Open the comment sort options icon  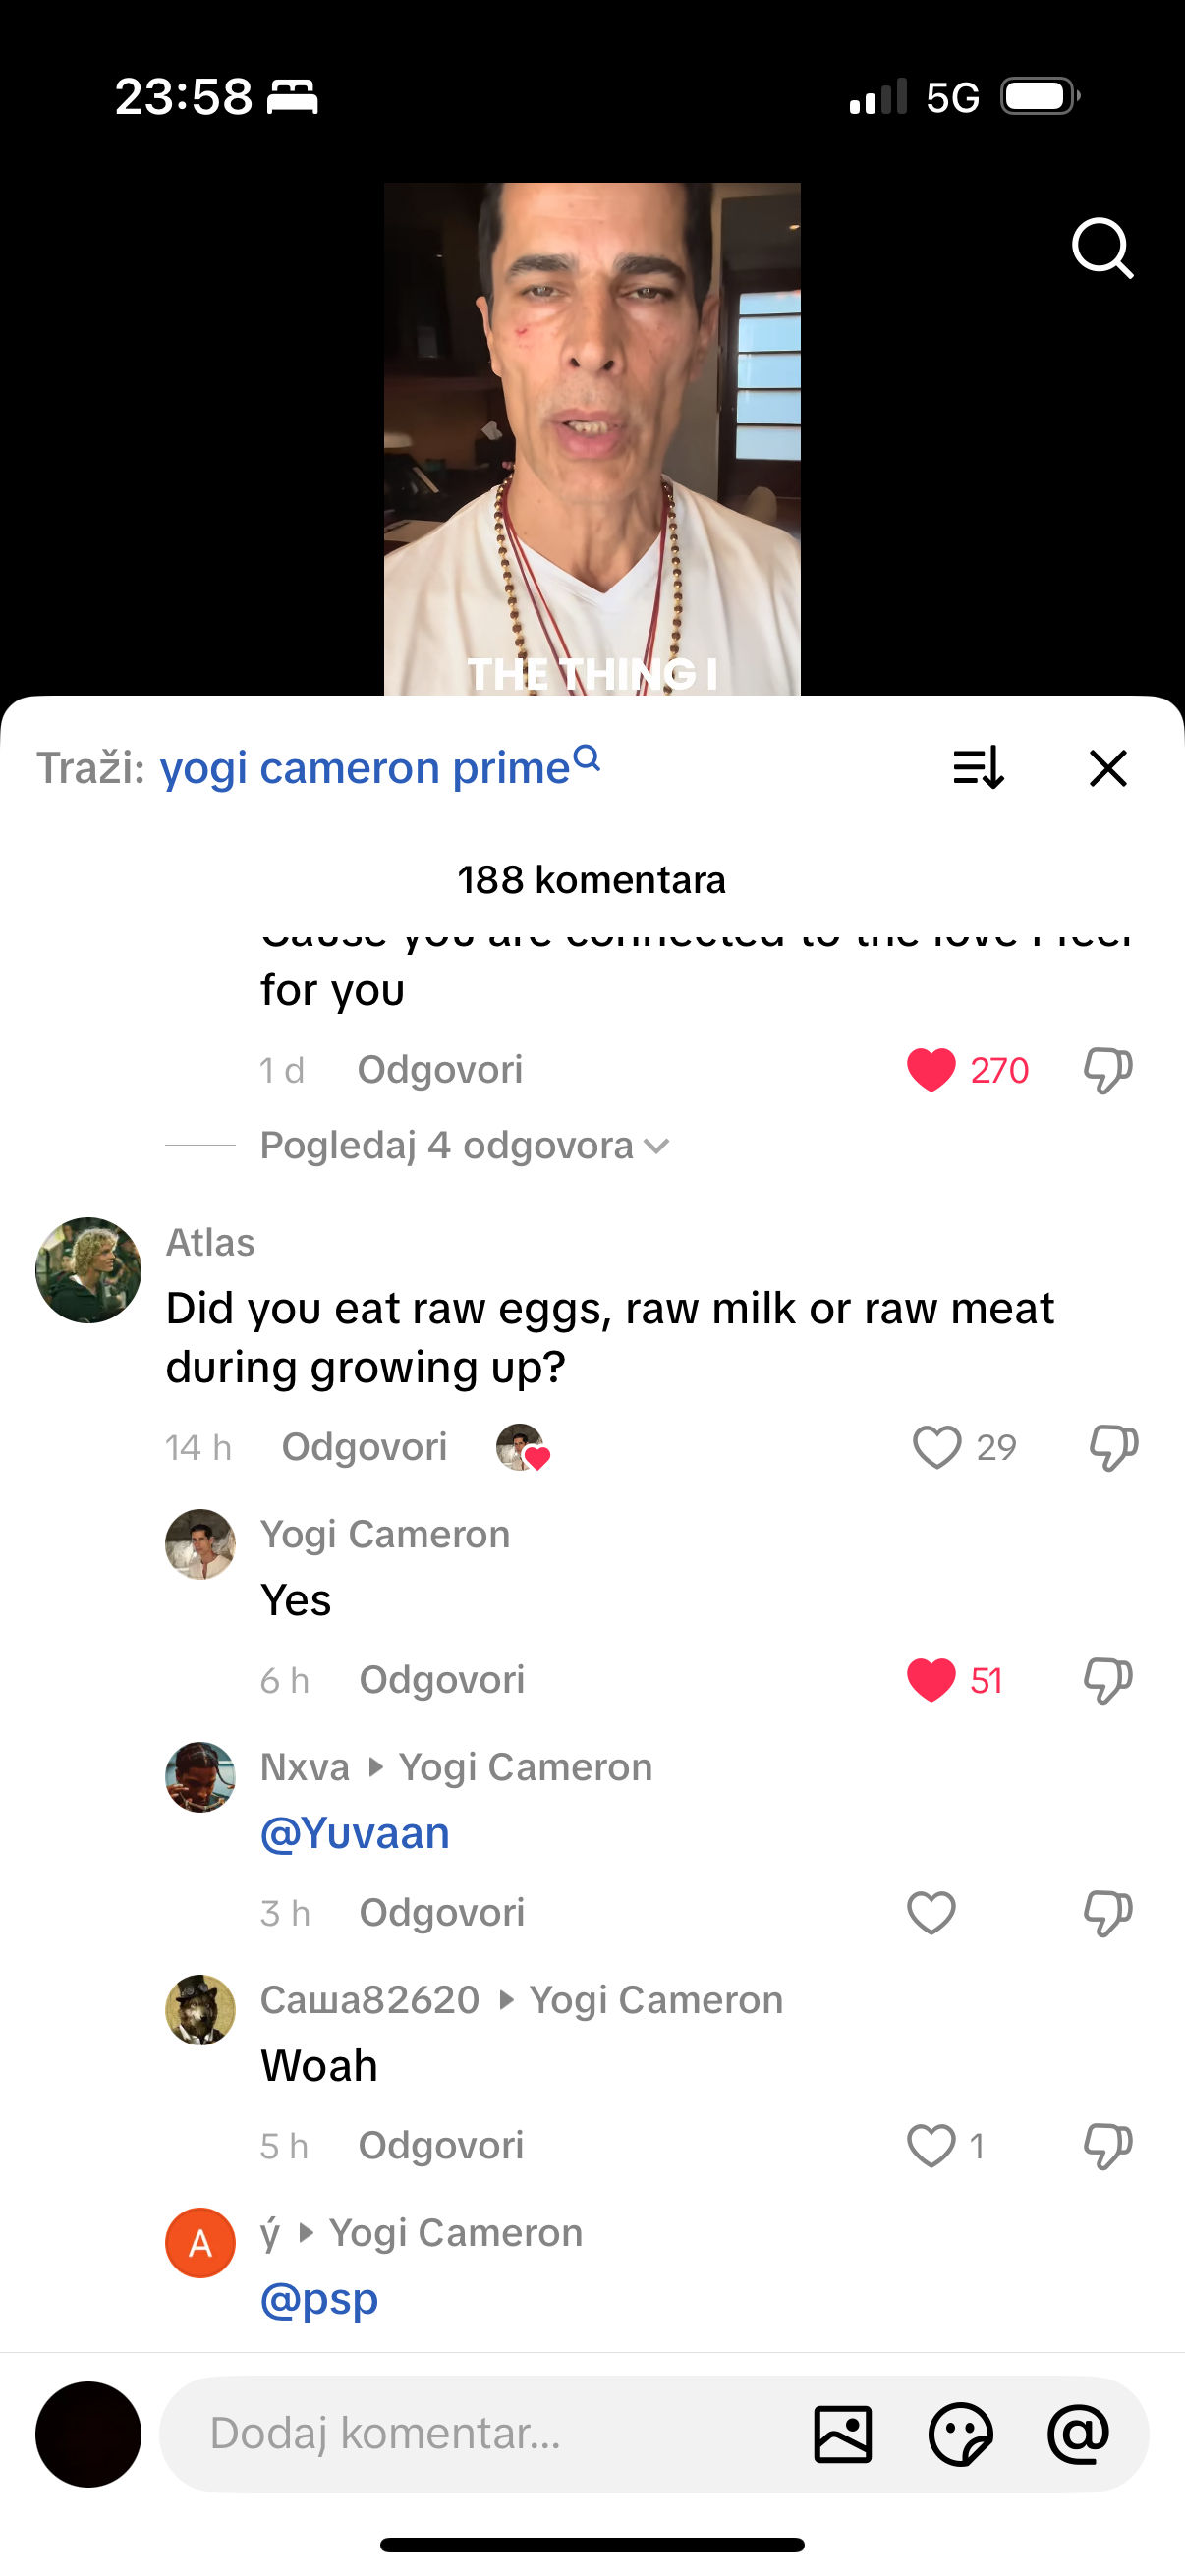click(978, 768)
